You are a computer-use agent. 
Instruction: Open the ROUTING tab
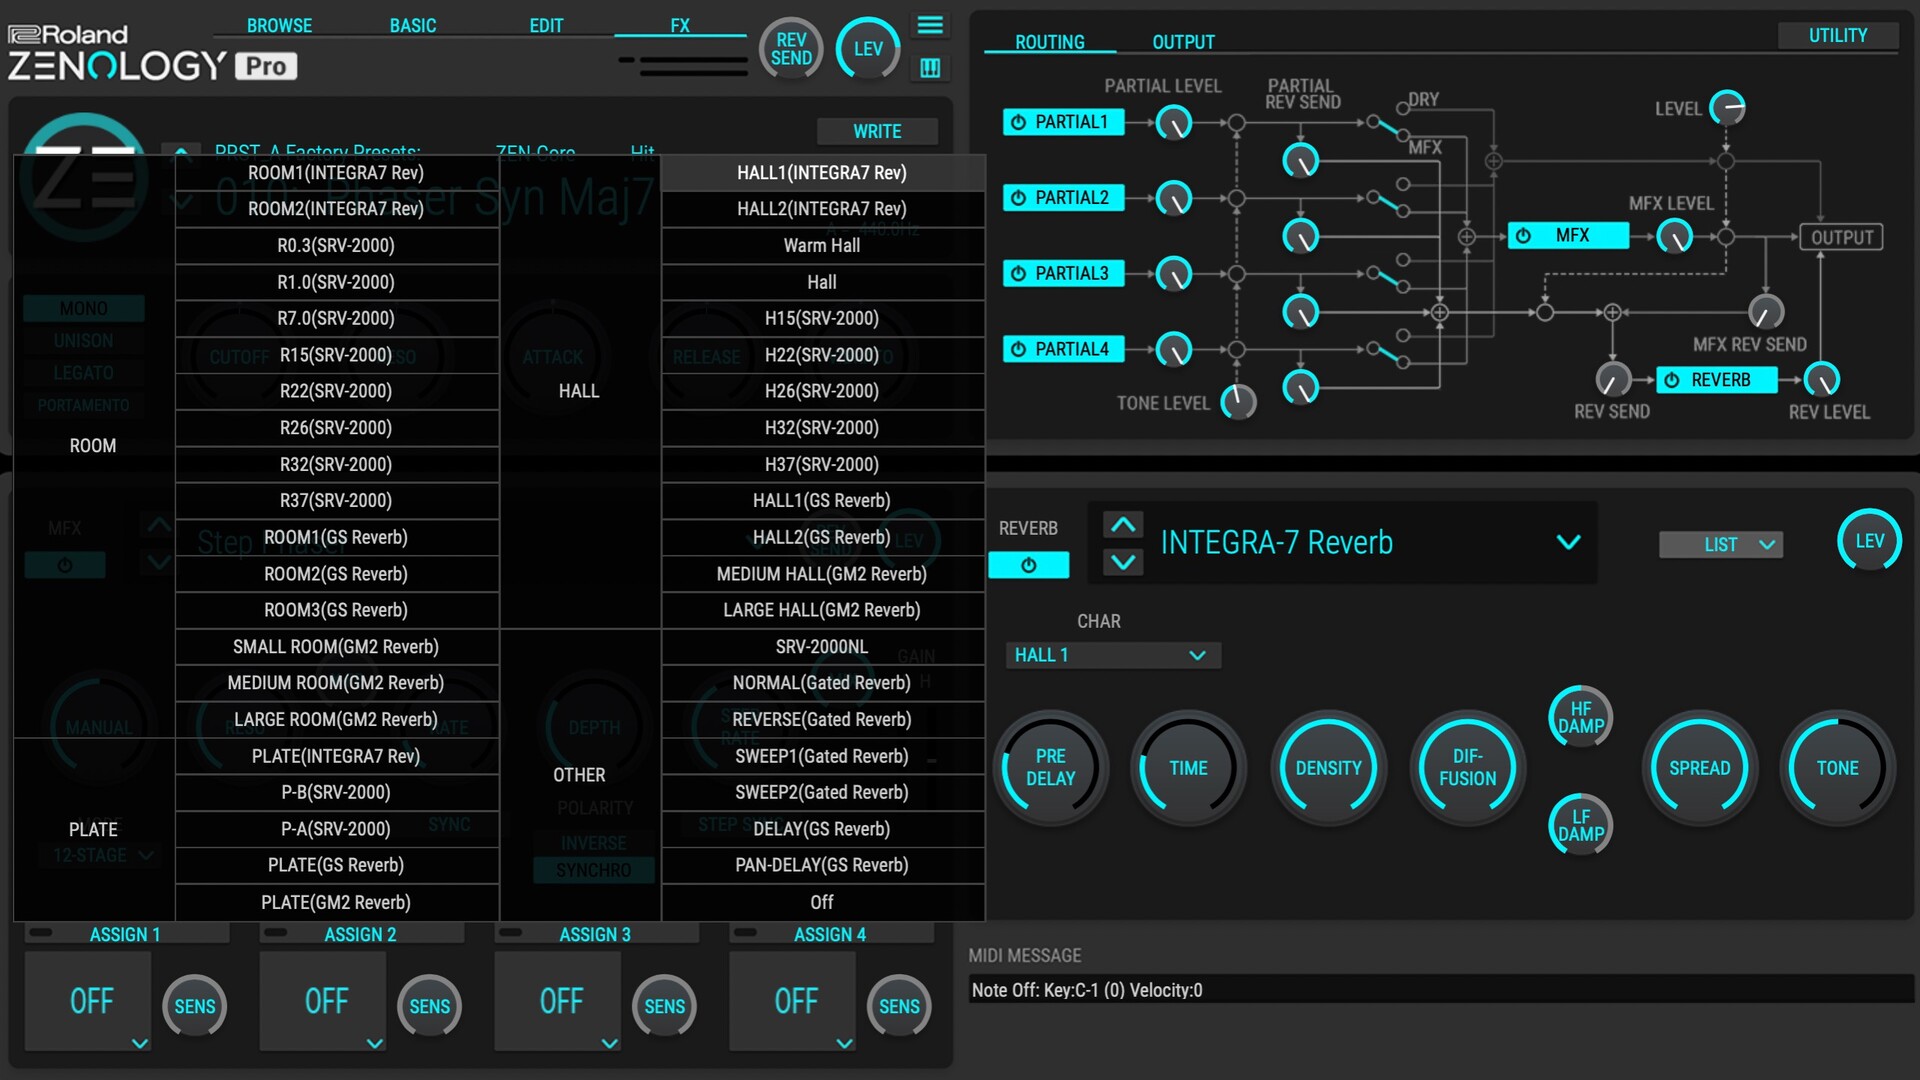(1049, 42)
